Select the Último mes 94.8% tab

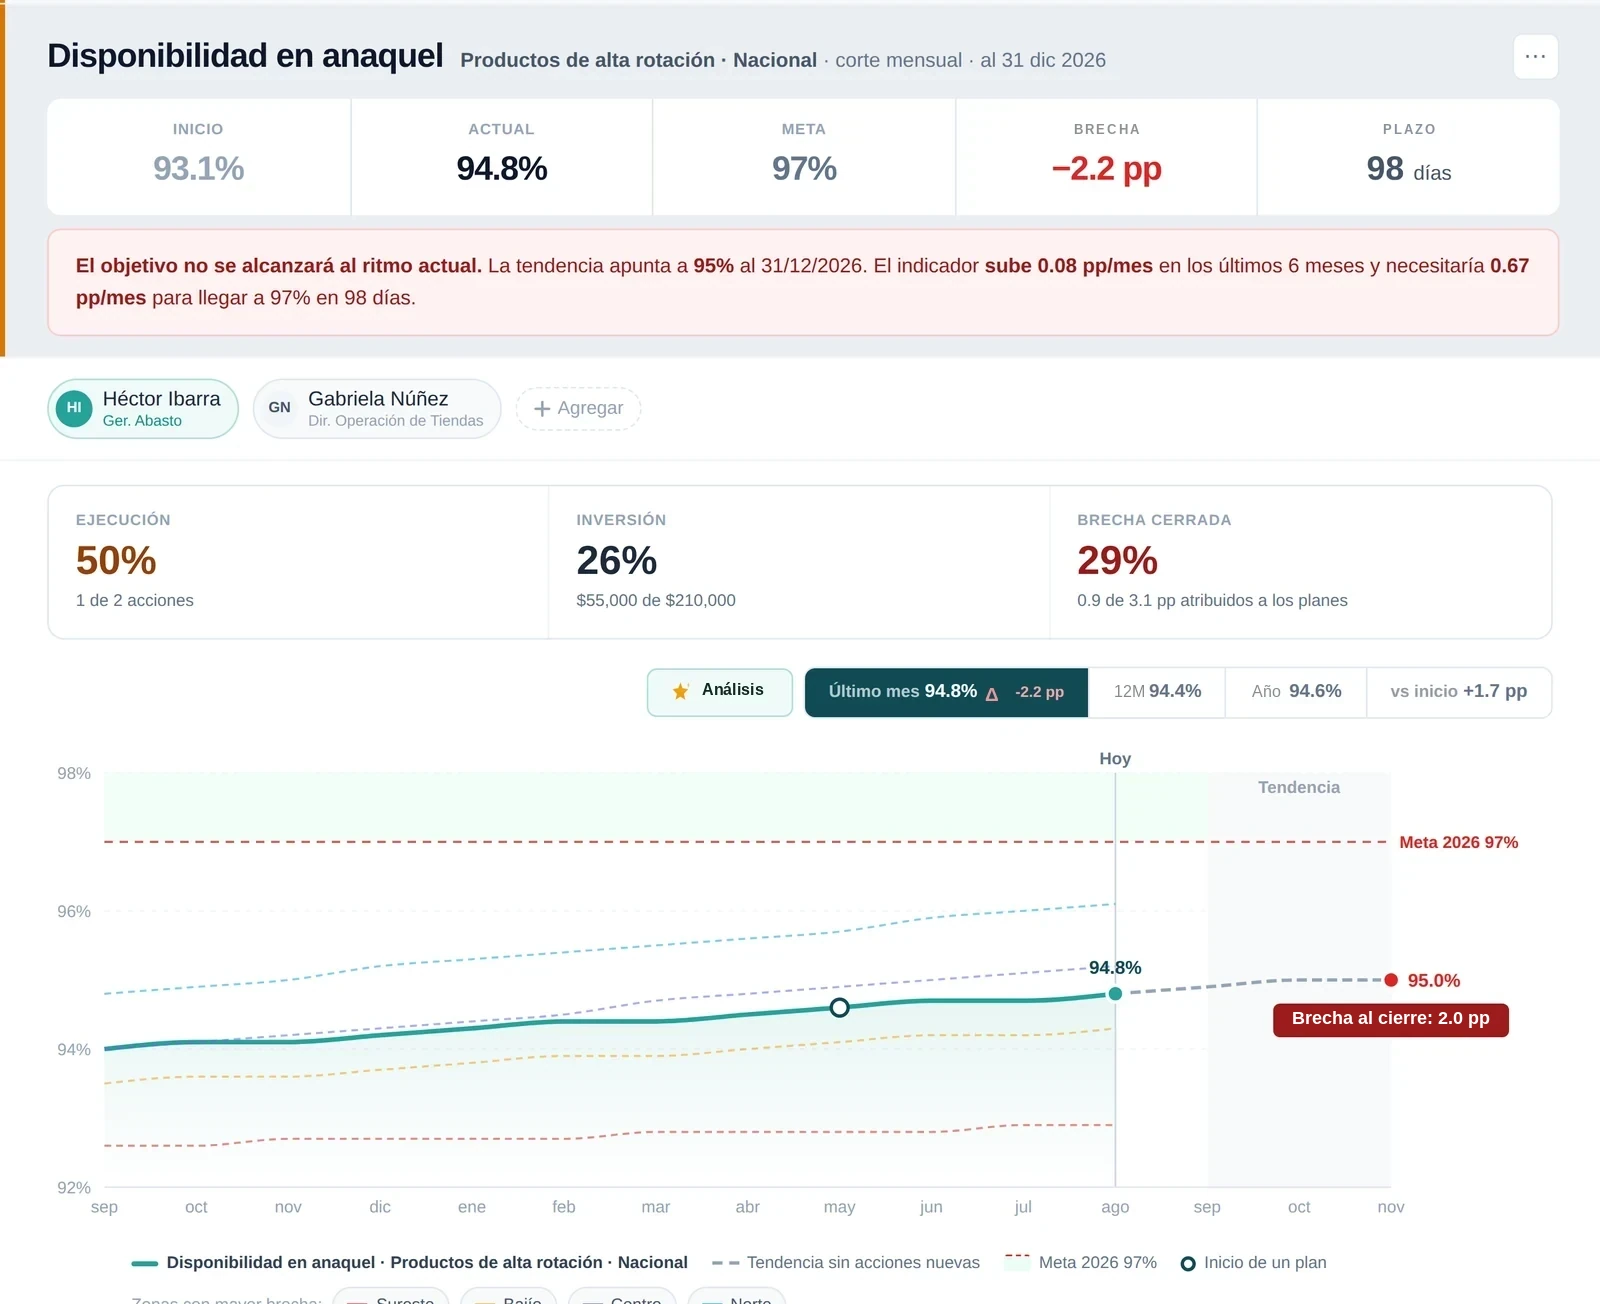[946, 692]
